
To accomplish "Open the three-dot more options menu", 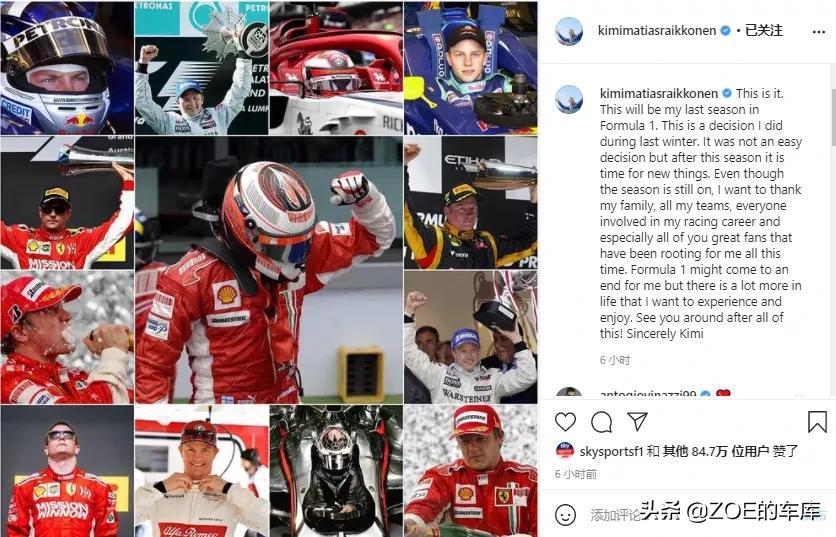I will coord(819,32).
